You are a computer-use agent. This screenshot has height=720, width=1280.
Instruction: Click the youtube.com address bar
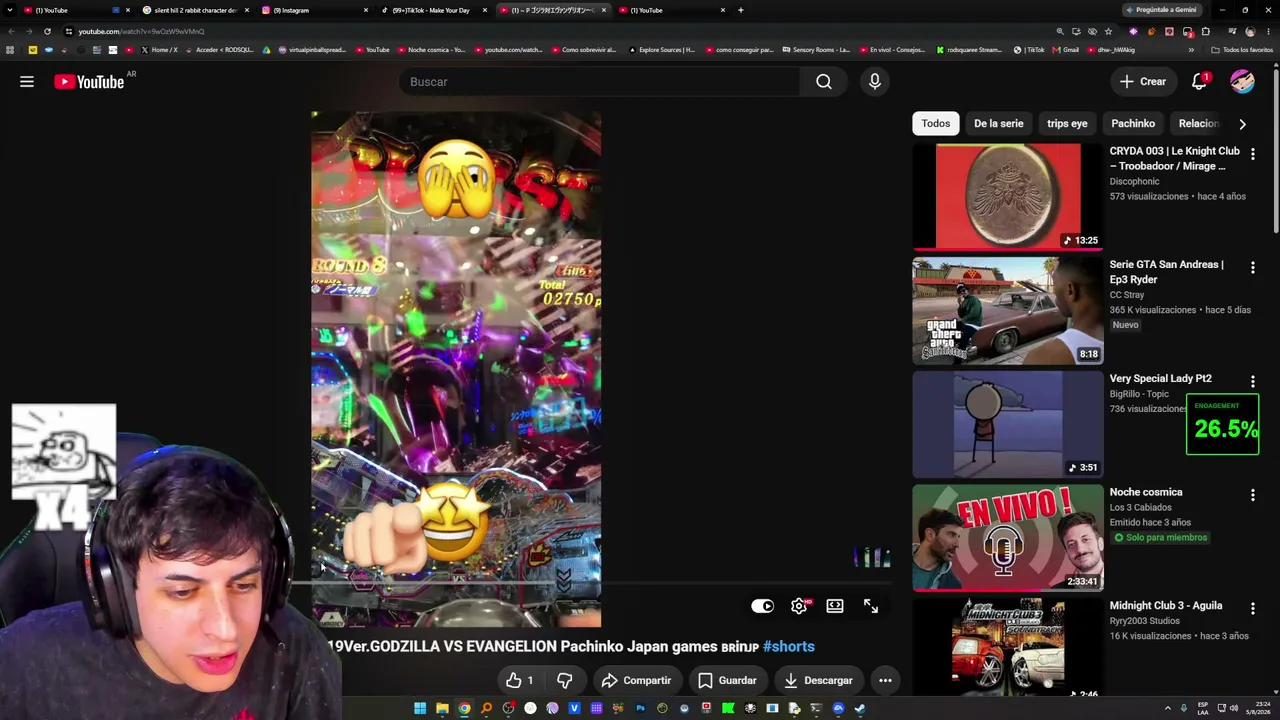pos(540,31)
